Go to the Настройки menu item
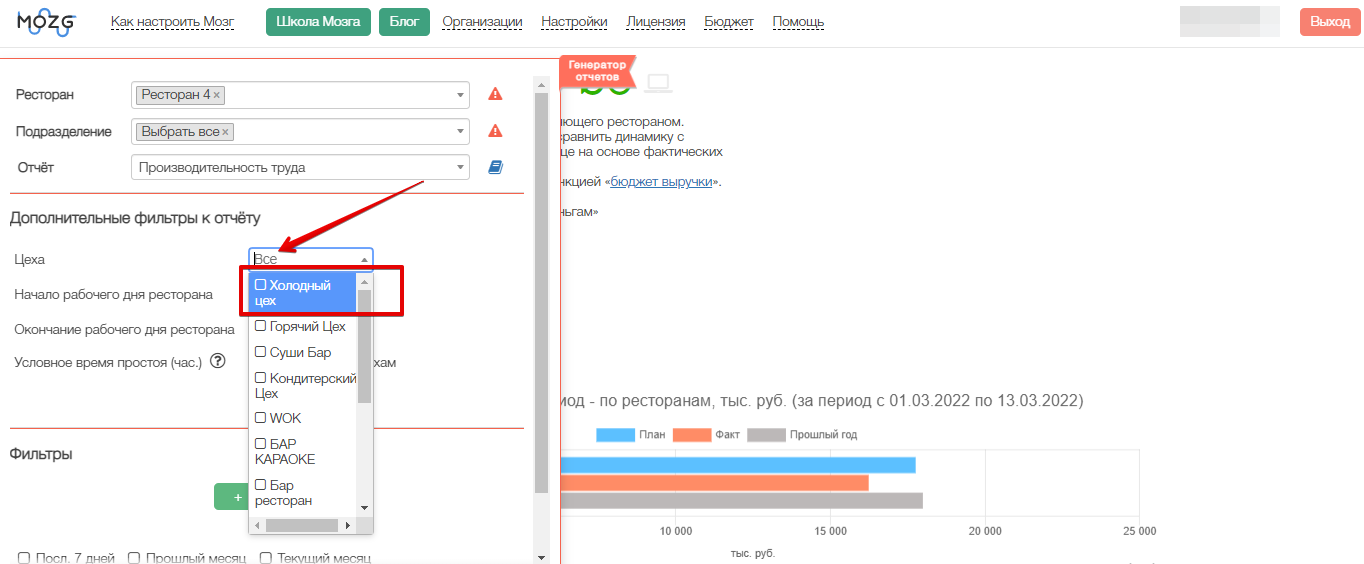Screen dimensions: 1364x564 (x=574, y=22)
